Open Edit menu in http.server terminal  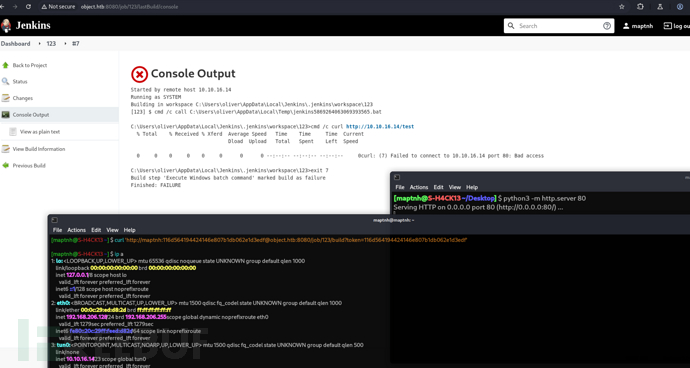(438, 187)
